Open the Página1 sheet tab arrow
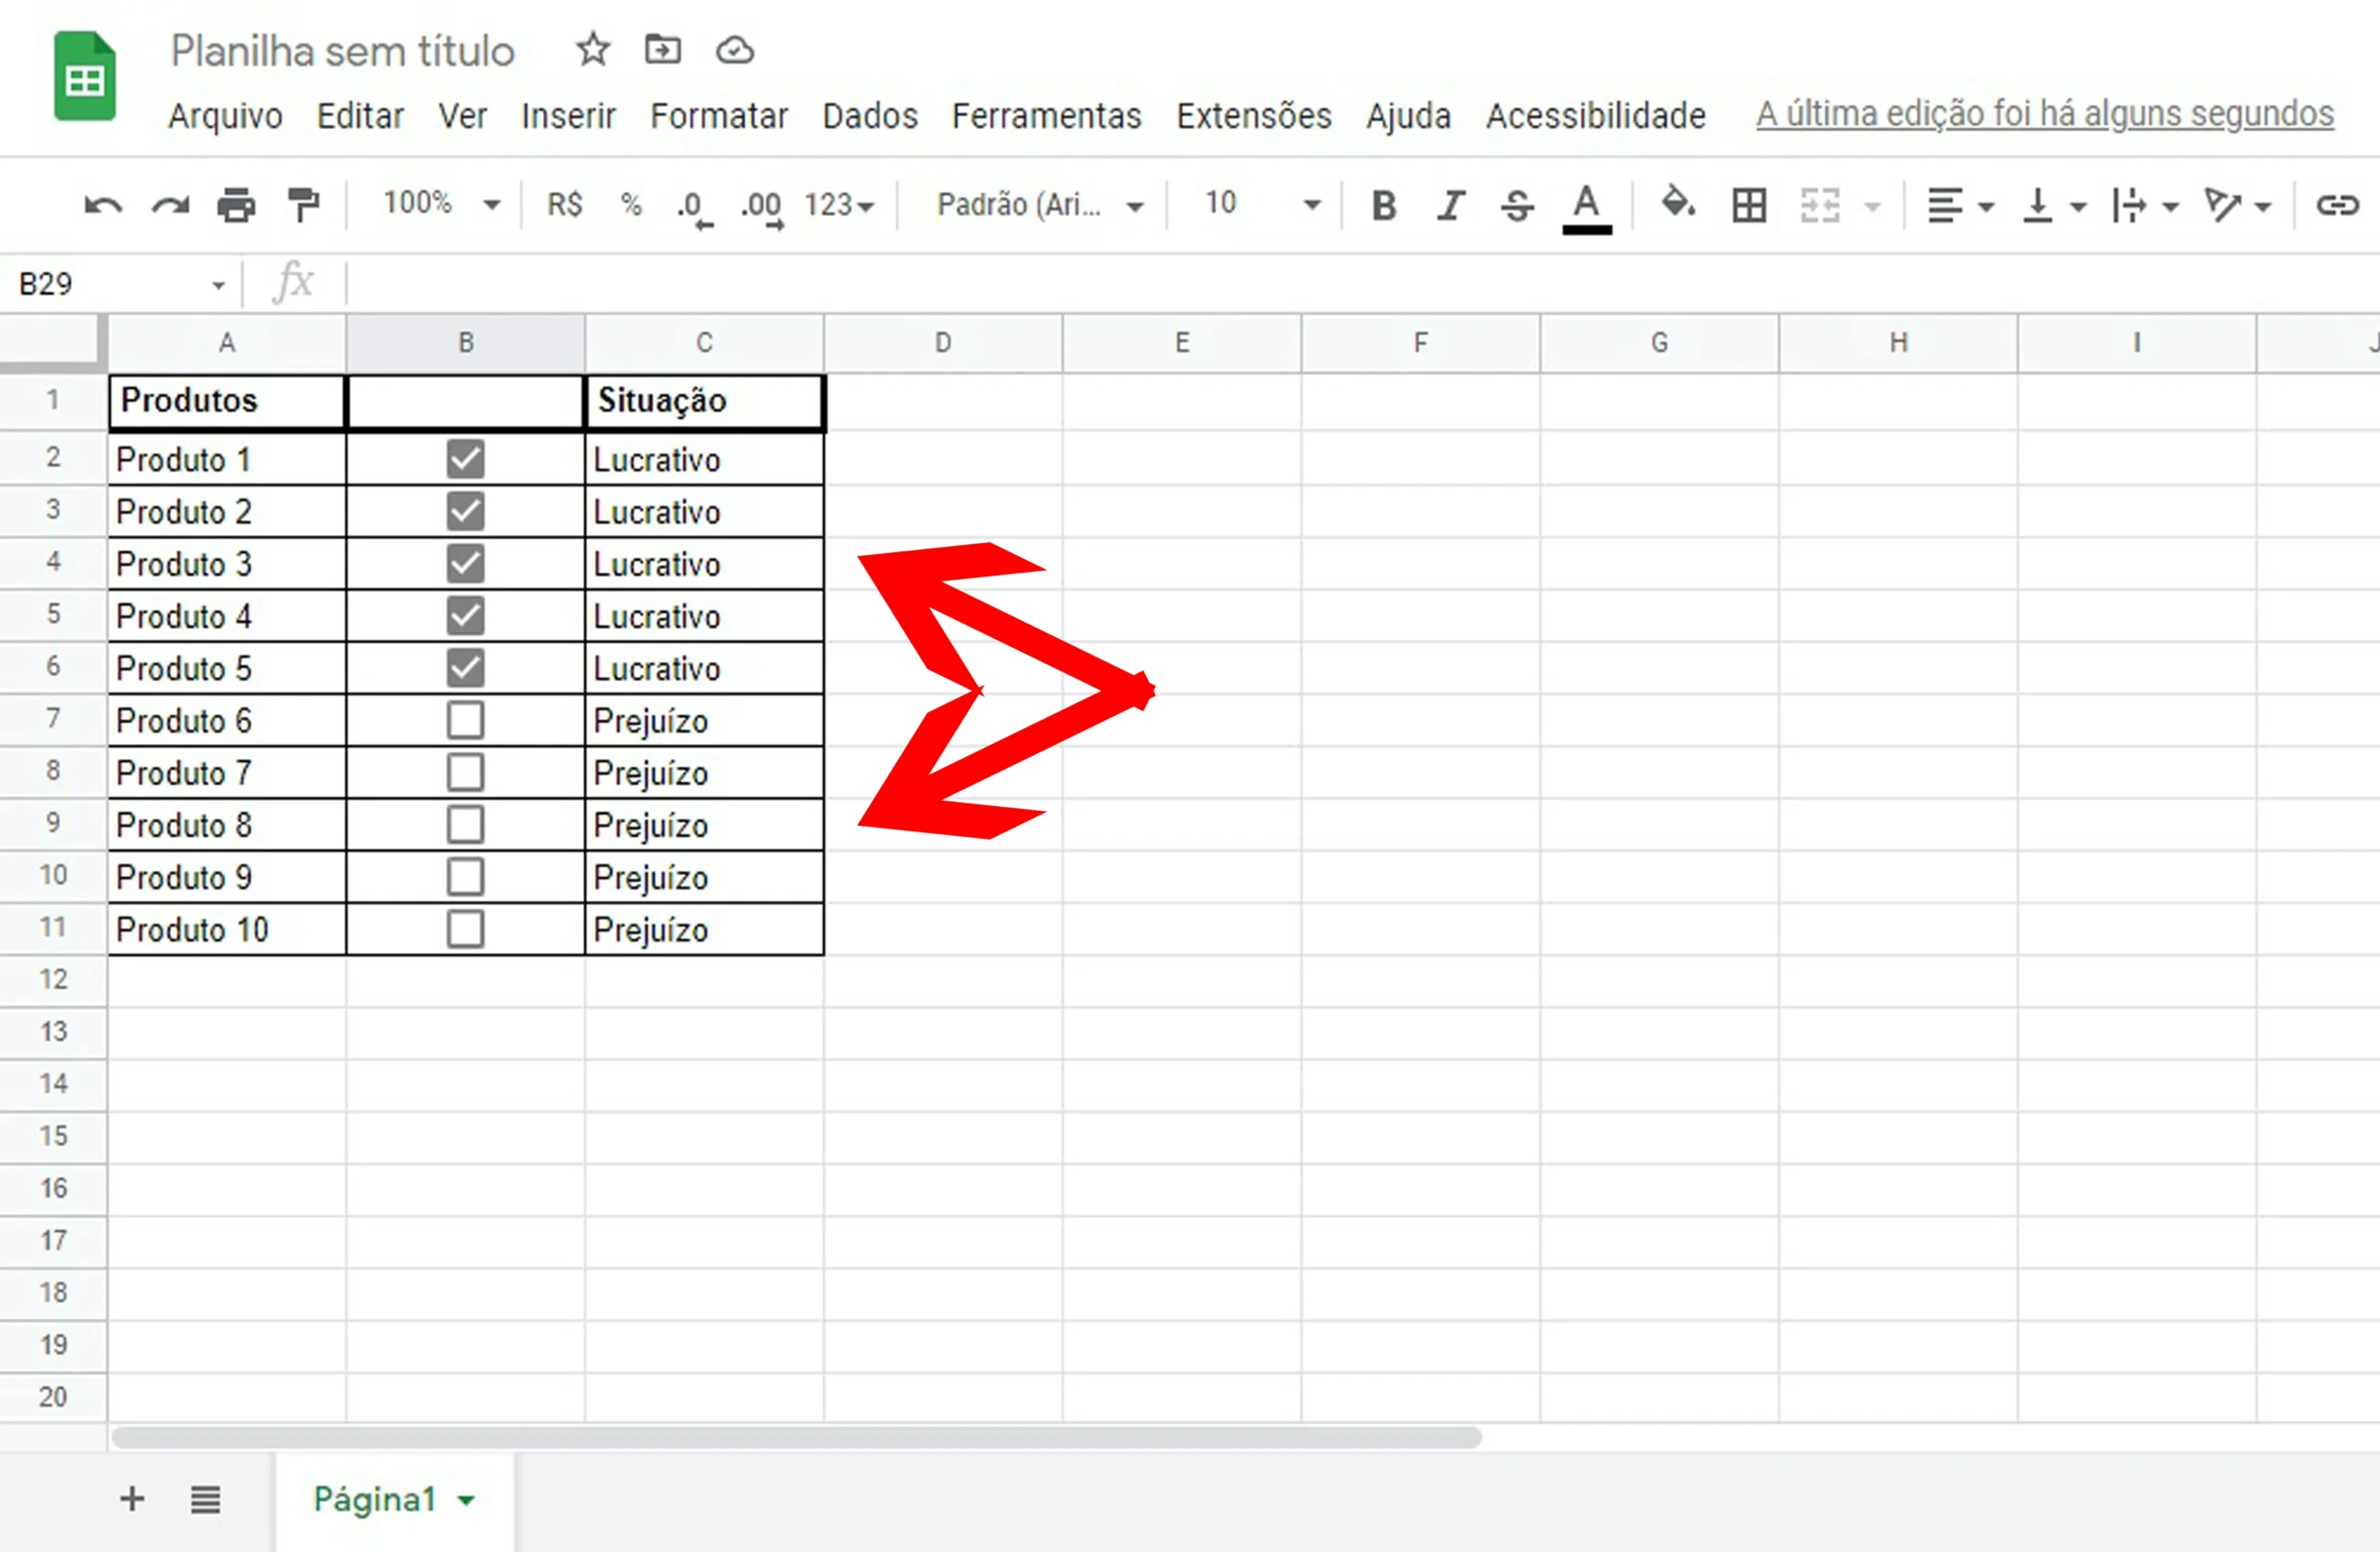2380x1552 pixels. pyautogui.click(x=465, y=1500)
